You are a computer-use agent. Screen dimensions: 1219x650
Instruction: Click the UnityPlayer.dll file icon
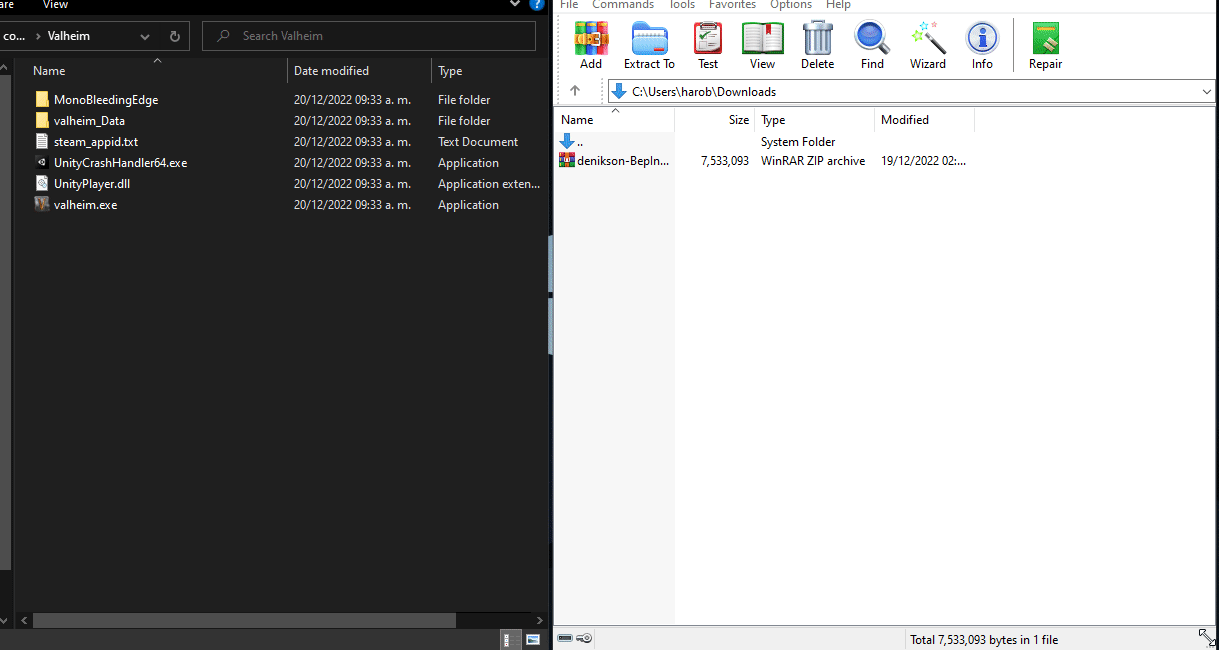pyautogui.click(x=42, y=183)
